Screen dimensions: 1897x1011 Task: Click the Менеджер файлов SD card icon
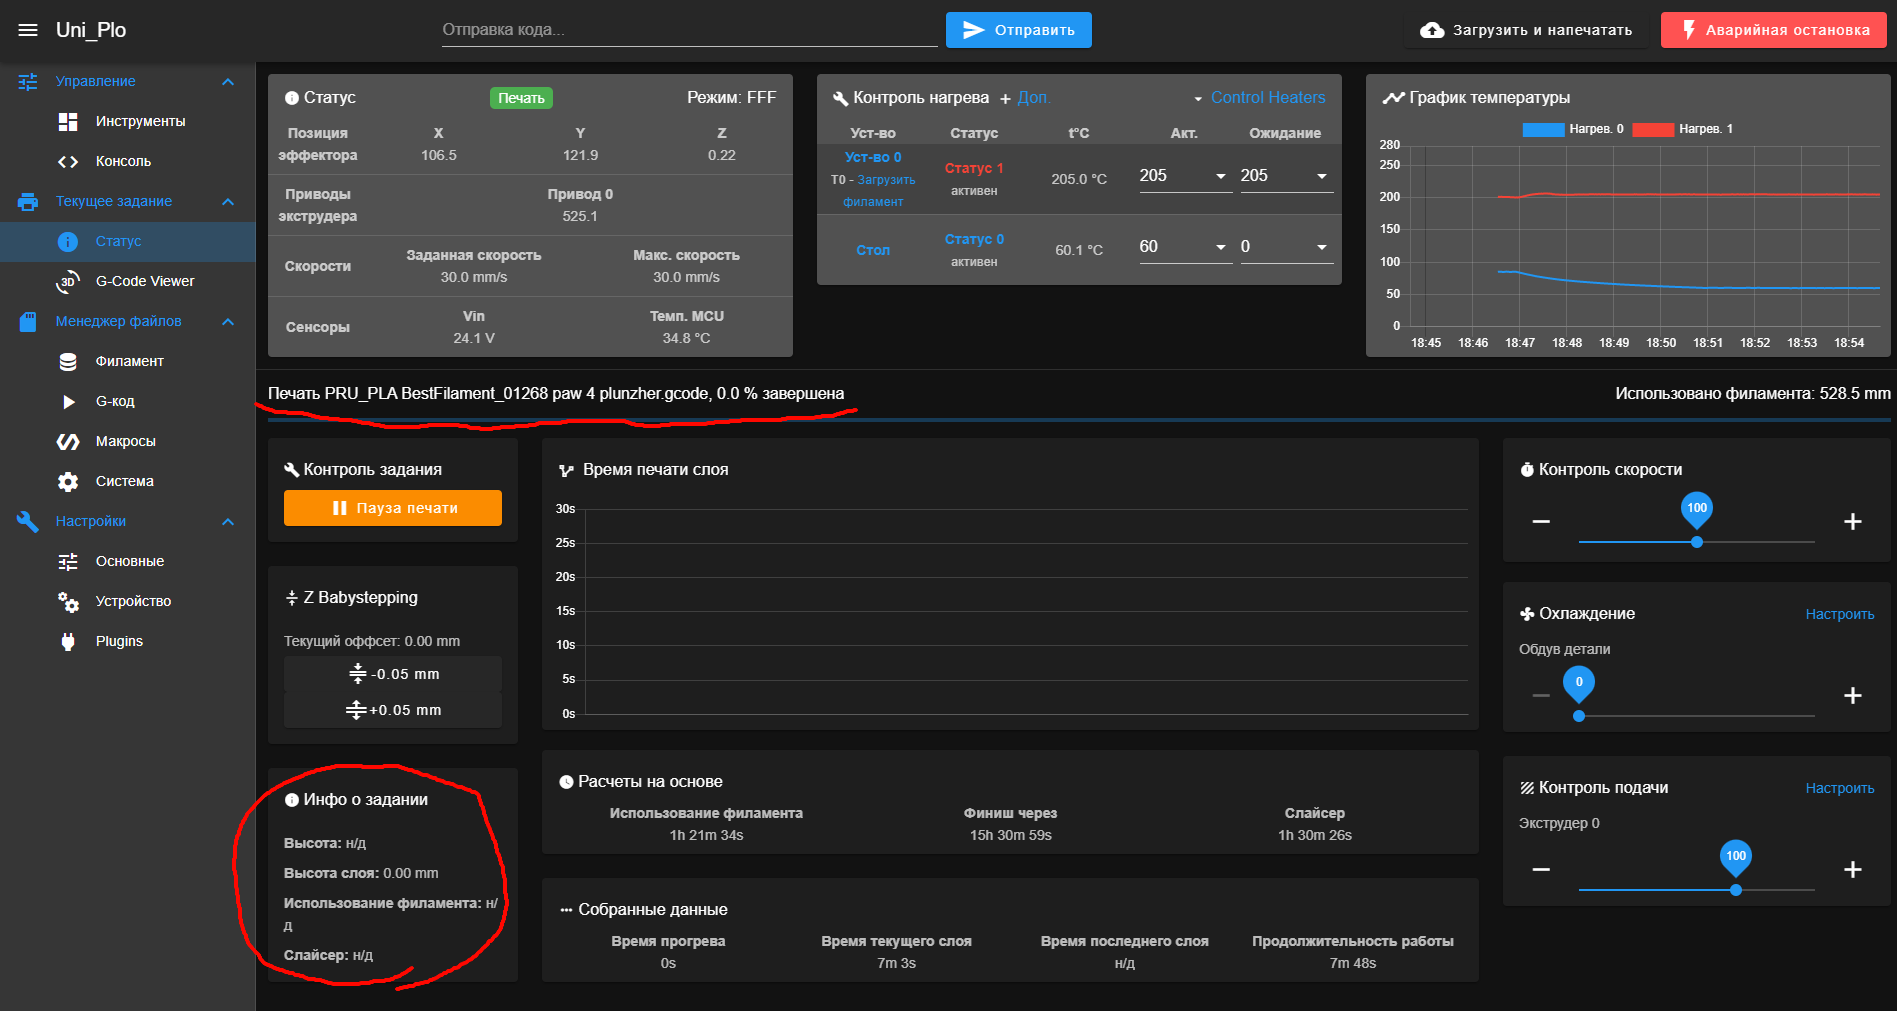click(x=28, y=321)
